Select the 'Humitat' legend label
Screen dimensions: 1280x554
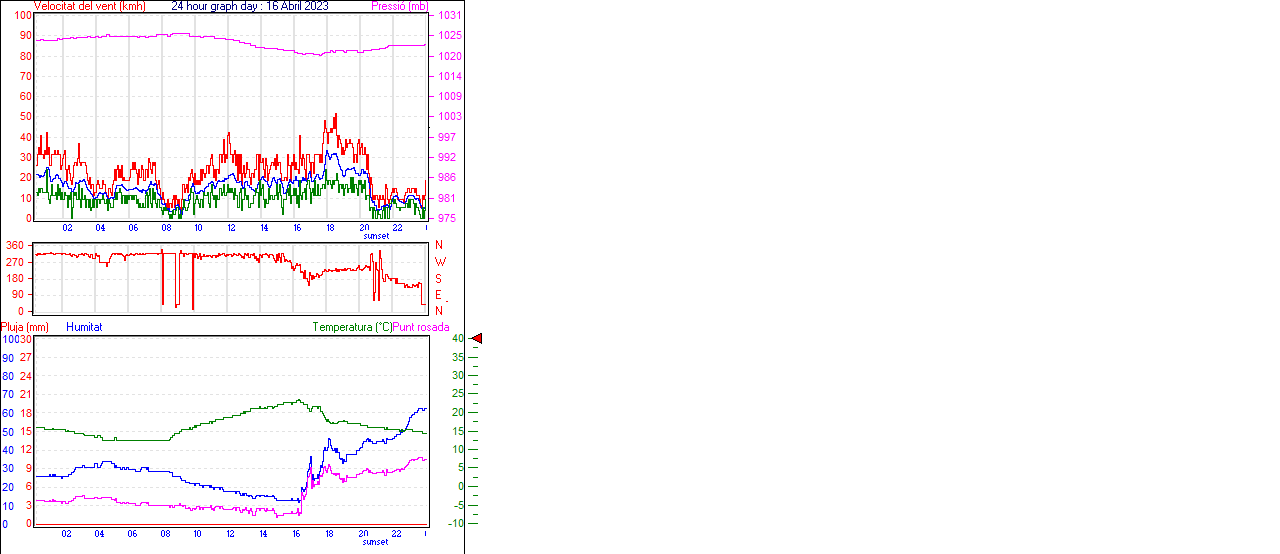[x=84, y=327]
